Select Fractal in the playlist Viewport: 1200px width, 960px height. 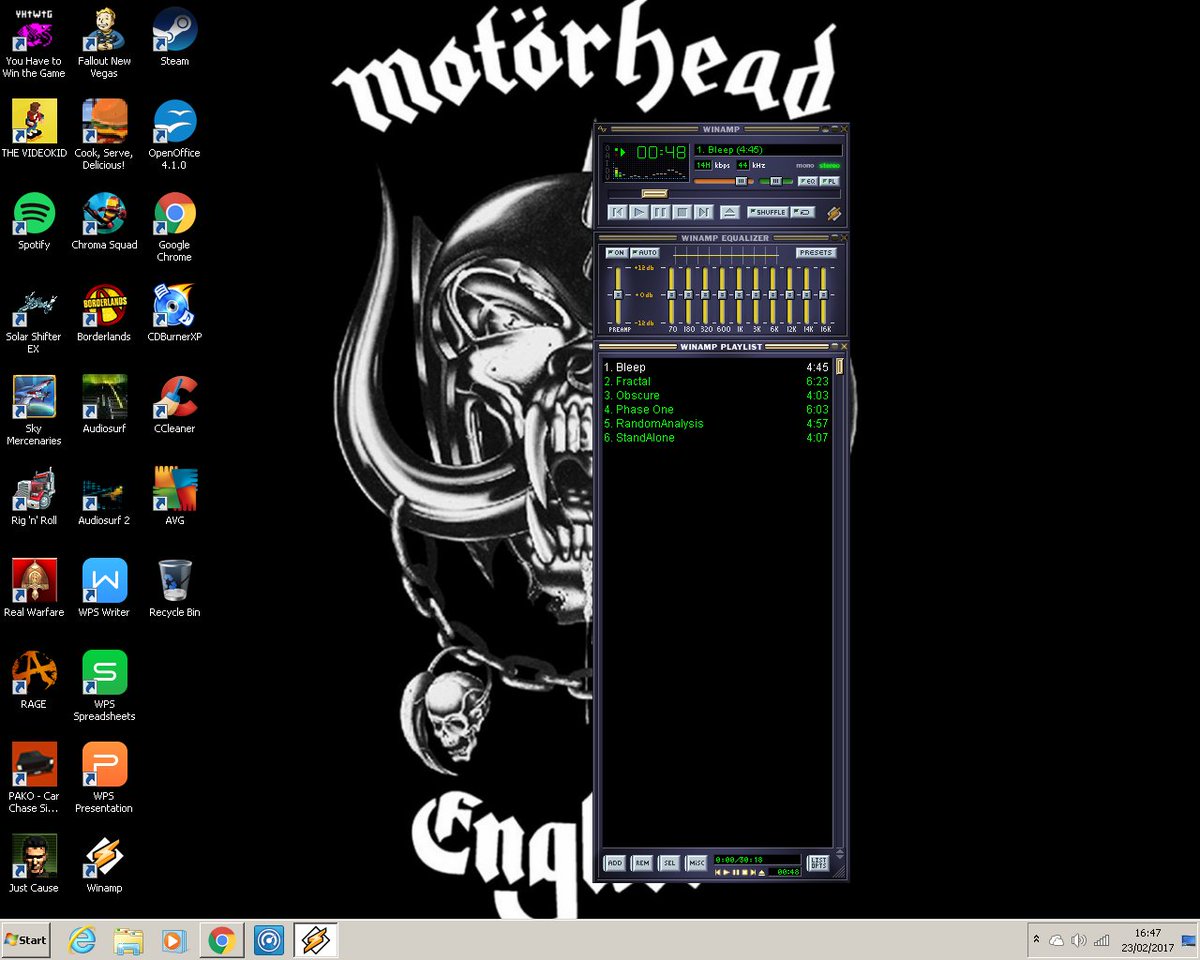coord(716,381)
